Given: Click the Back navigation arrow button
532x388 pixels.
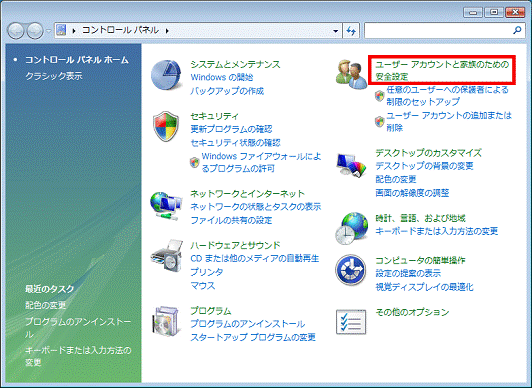Looking at the screenshot, I should (16, 31).
